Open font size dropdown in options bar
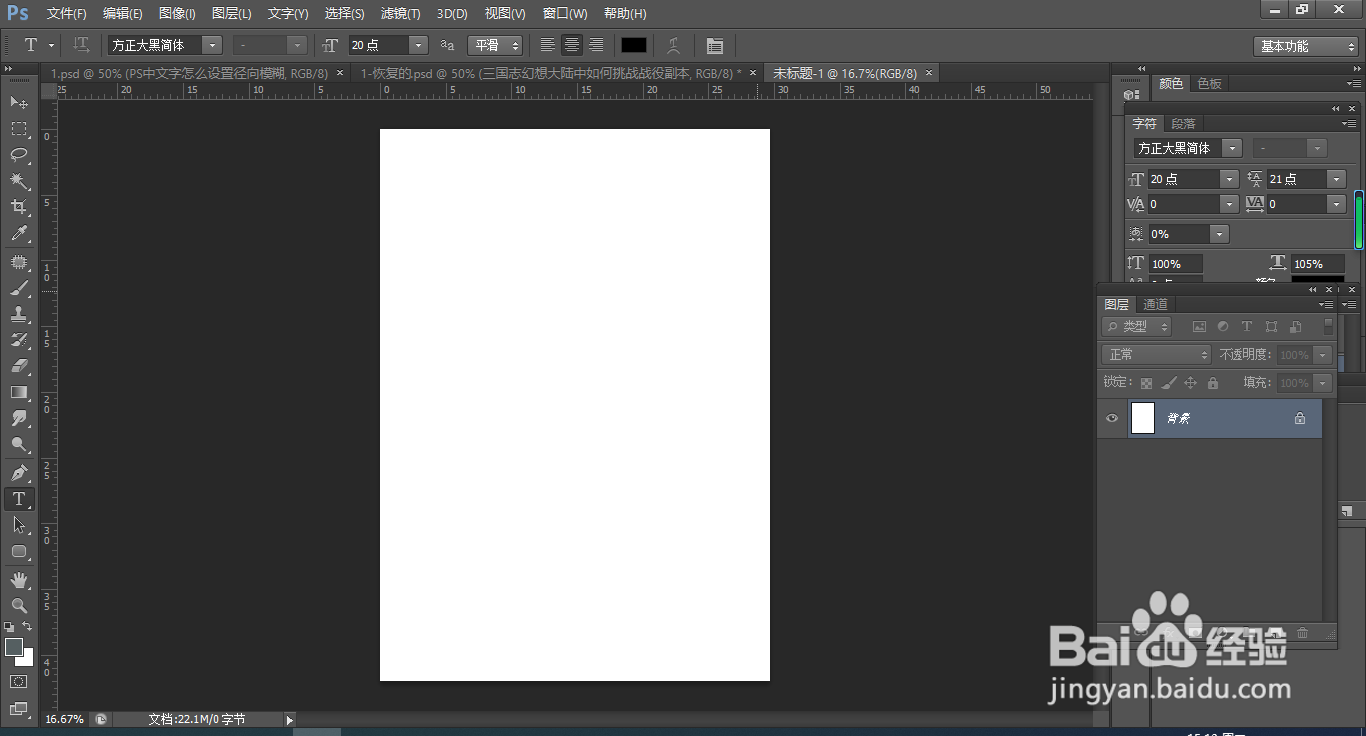 (x=418, y=45)
